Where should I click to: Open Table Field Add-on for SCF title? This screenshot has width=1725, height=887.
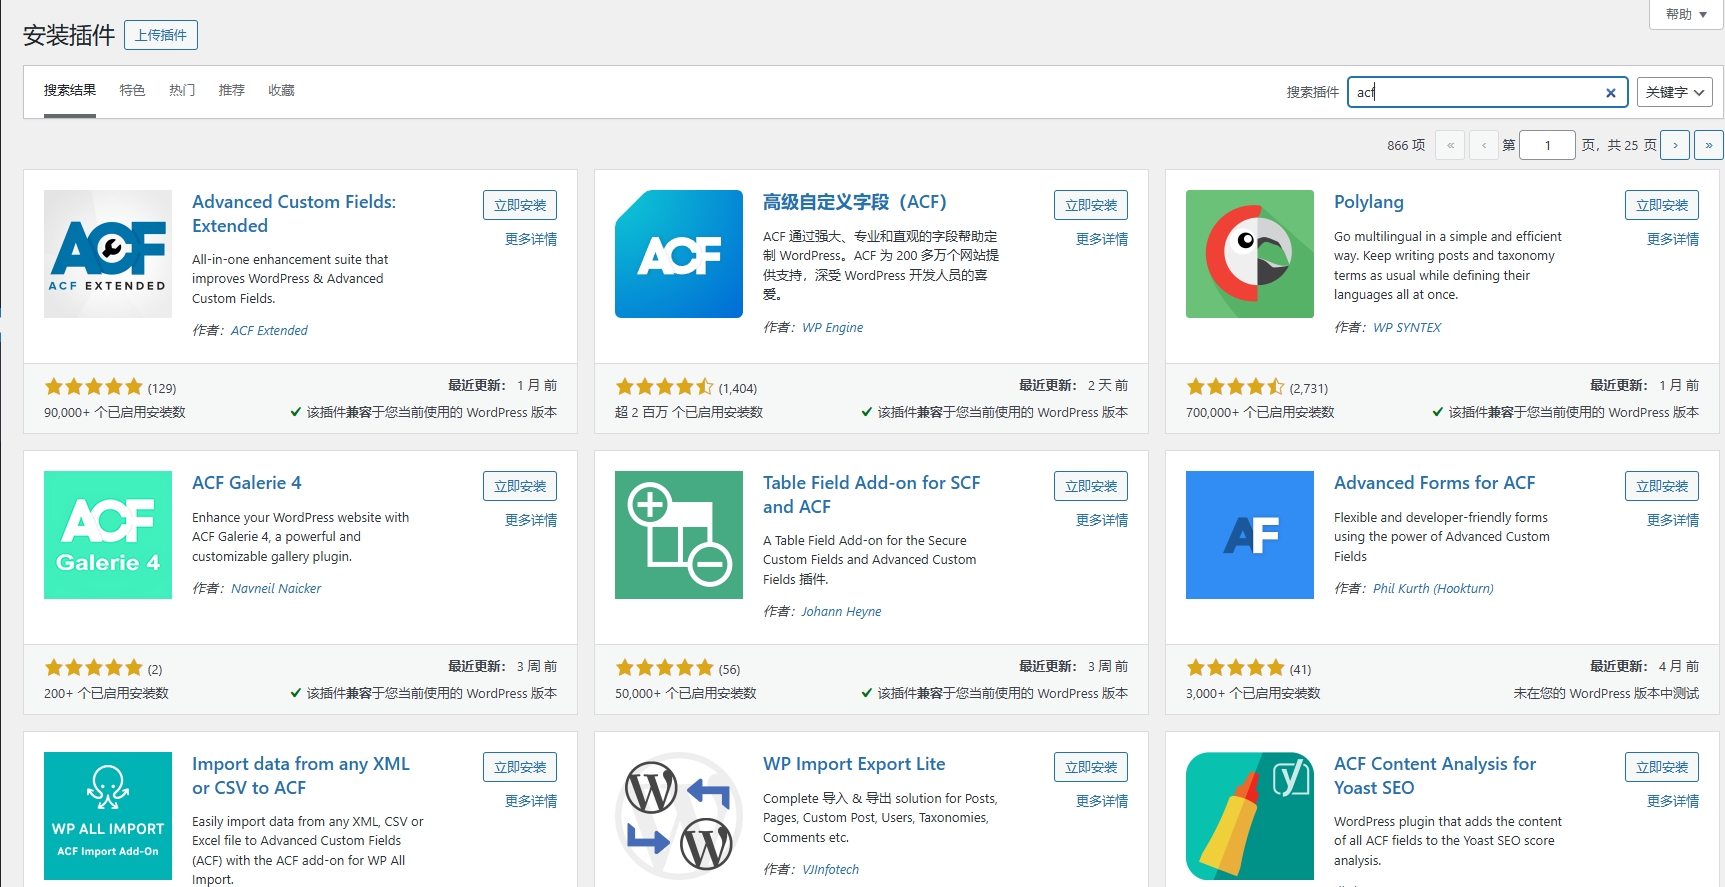tap(872, 495)
